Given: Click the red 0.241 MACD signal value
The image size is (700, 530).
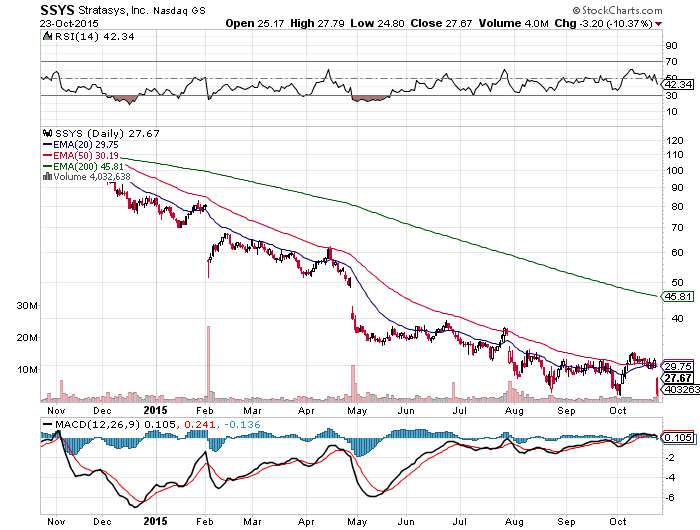Looking at the screenshot, I should (x=200, y=424).
